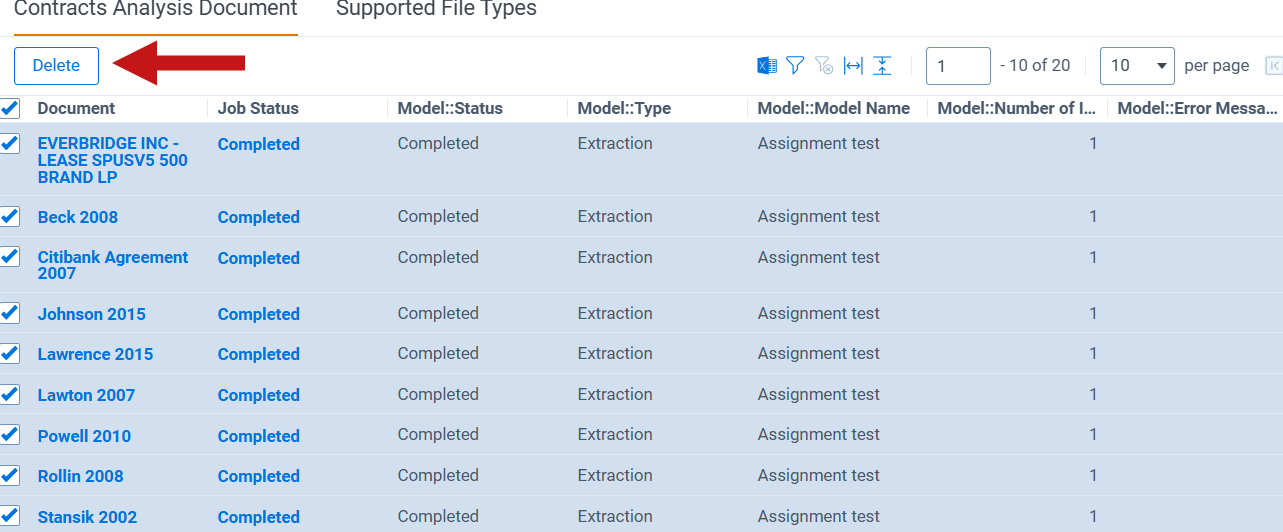This screenshot has height=532, width=1283.
Task: Click Completed job status for EVERBRIDGE row
Action: click(259, 144)
